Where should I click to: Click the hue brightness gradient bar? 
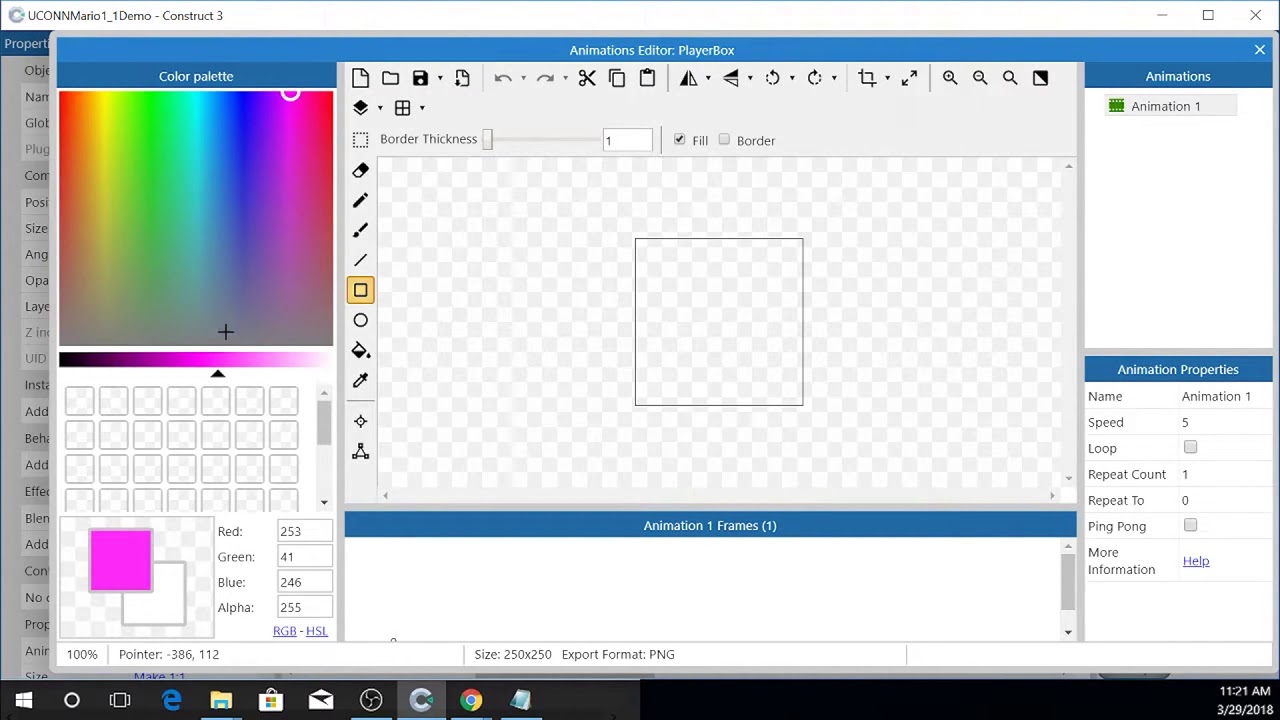coord(196,360)
